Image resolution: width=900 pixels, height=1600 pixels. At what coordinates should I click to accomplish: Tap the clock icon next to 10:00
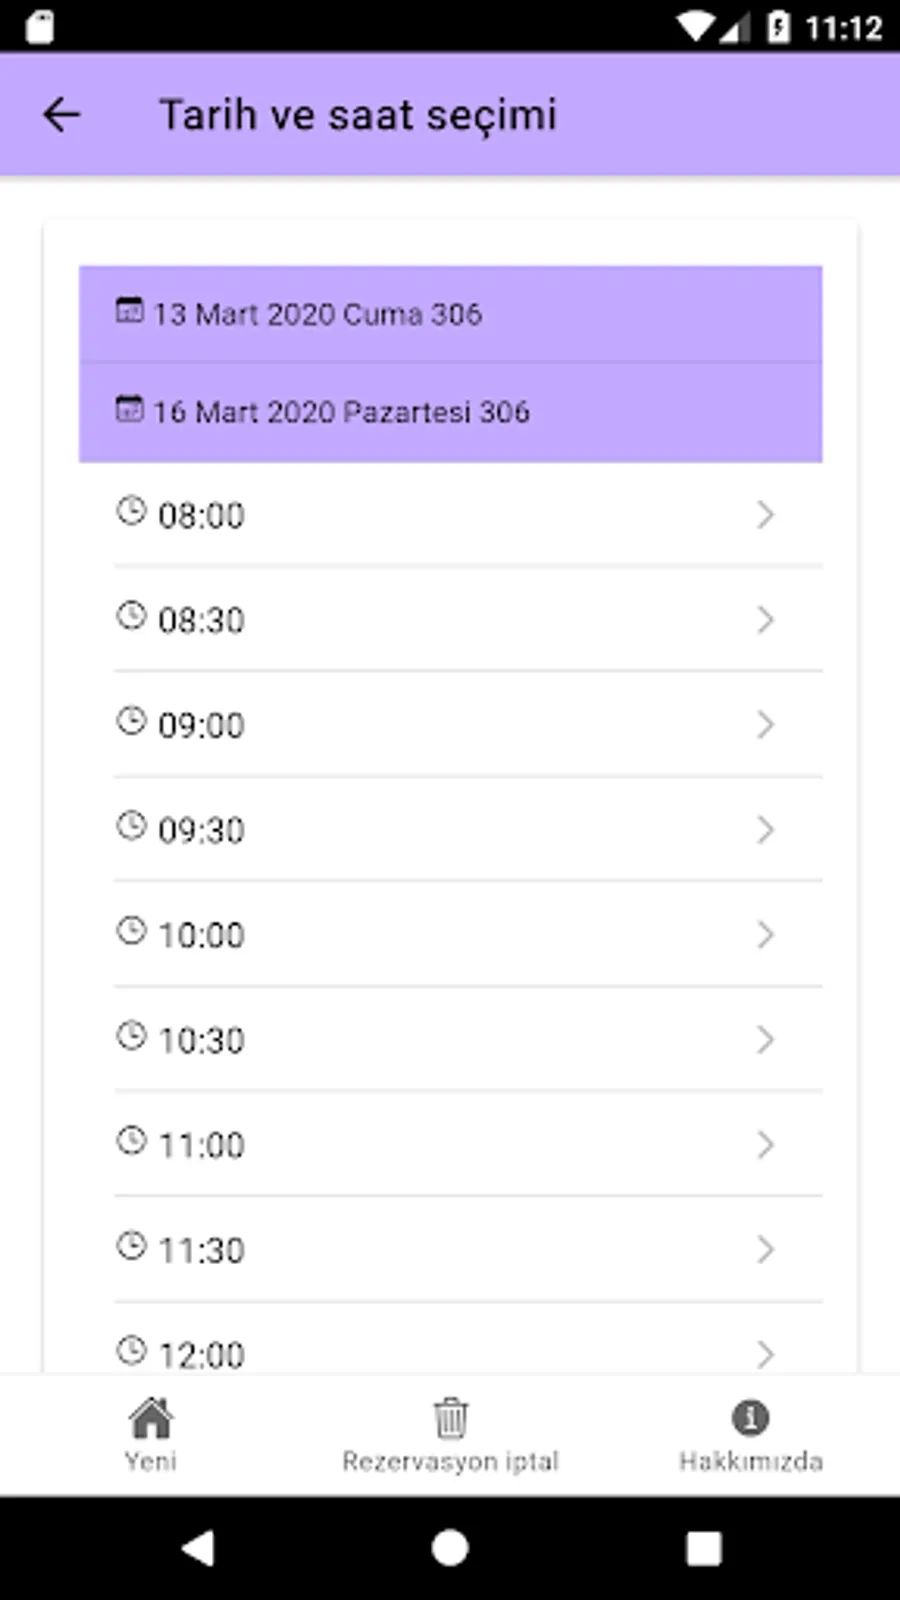point(131,931)
